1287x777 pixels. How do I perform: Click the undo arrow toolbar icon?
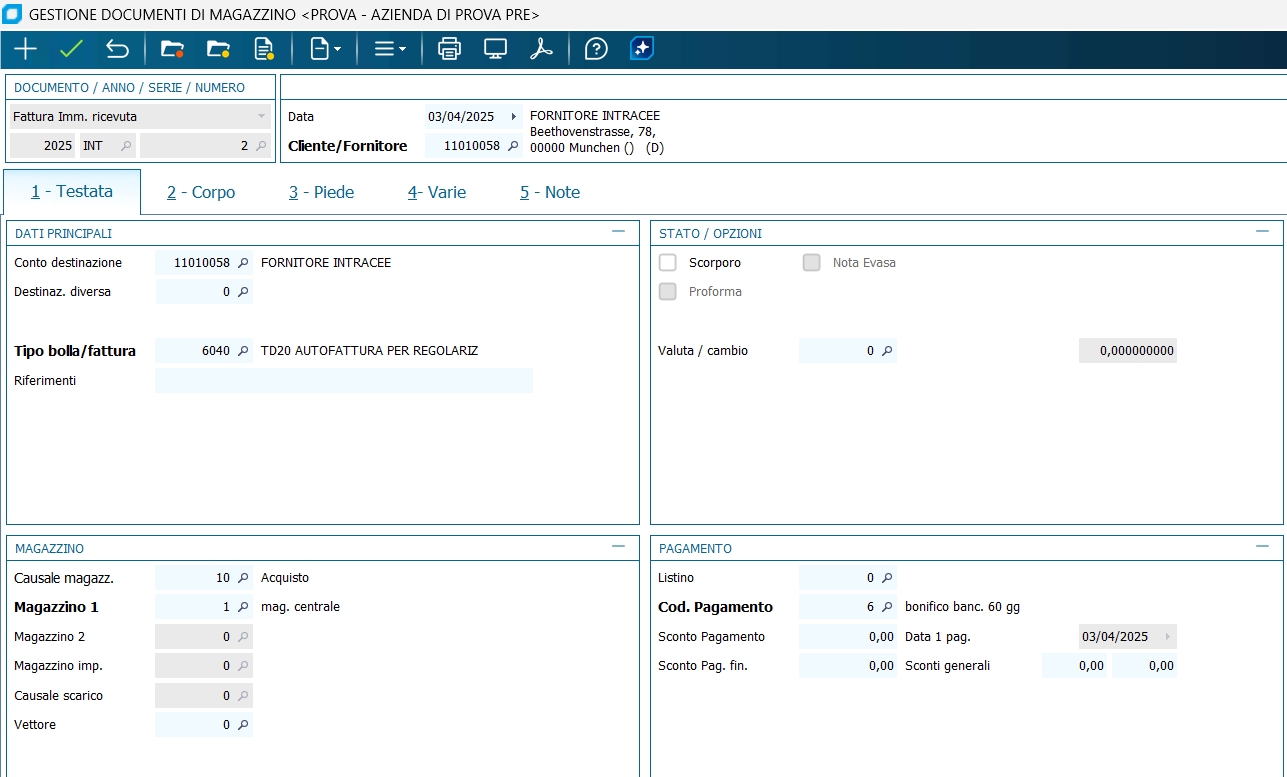click(117, 49)
